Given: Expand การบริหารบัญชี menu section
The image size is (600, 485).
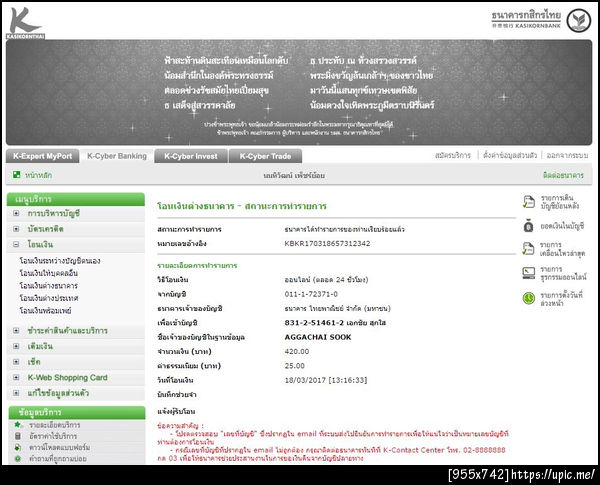Looking at the screenshot, I should [16, 213].
